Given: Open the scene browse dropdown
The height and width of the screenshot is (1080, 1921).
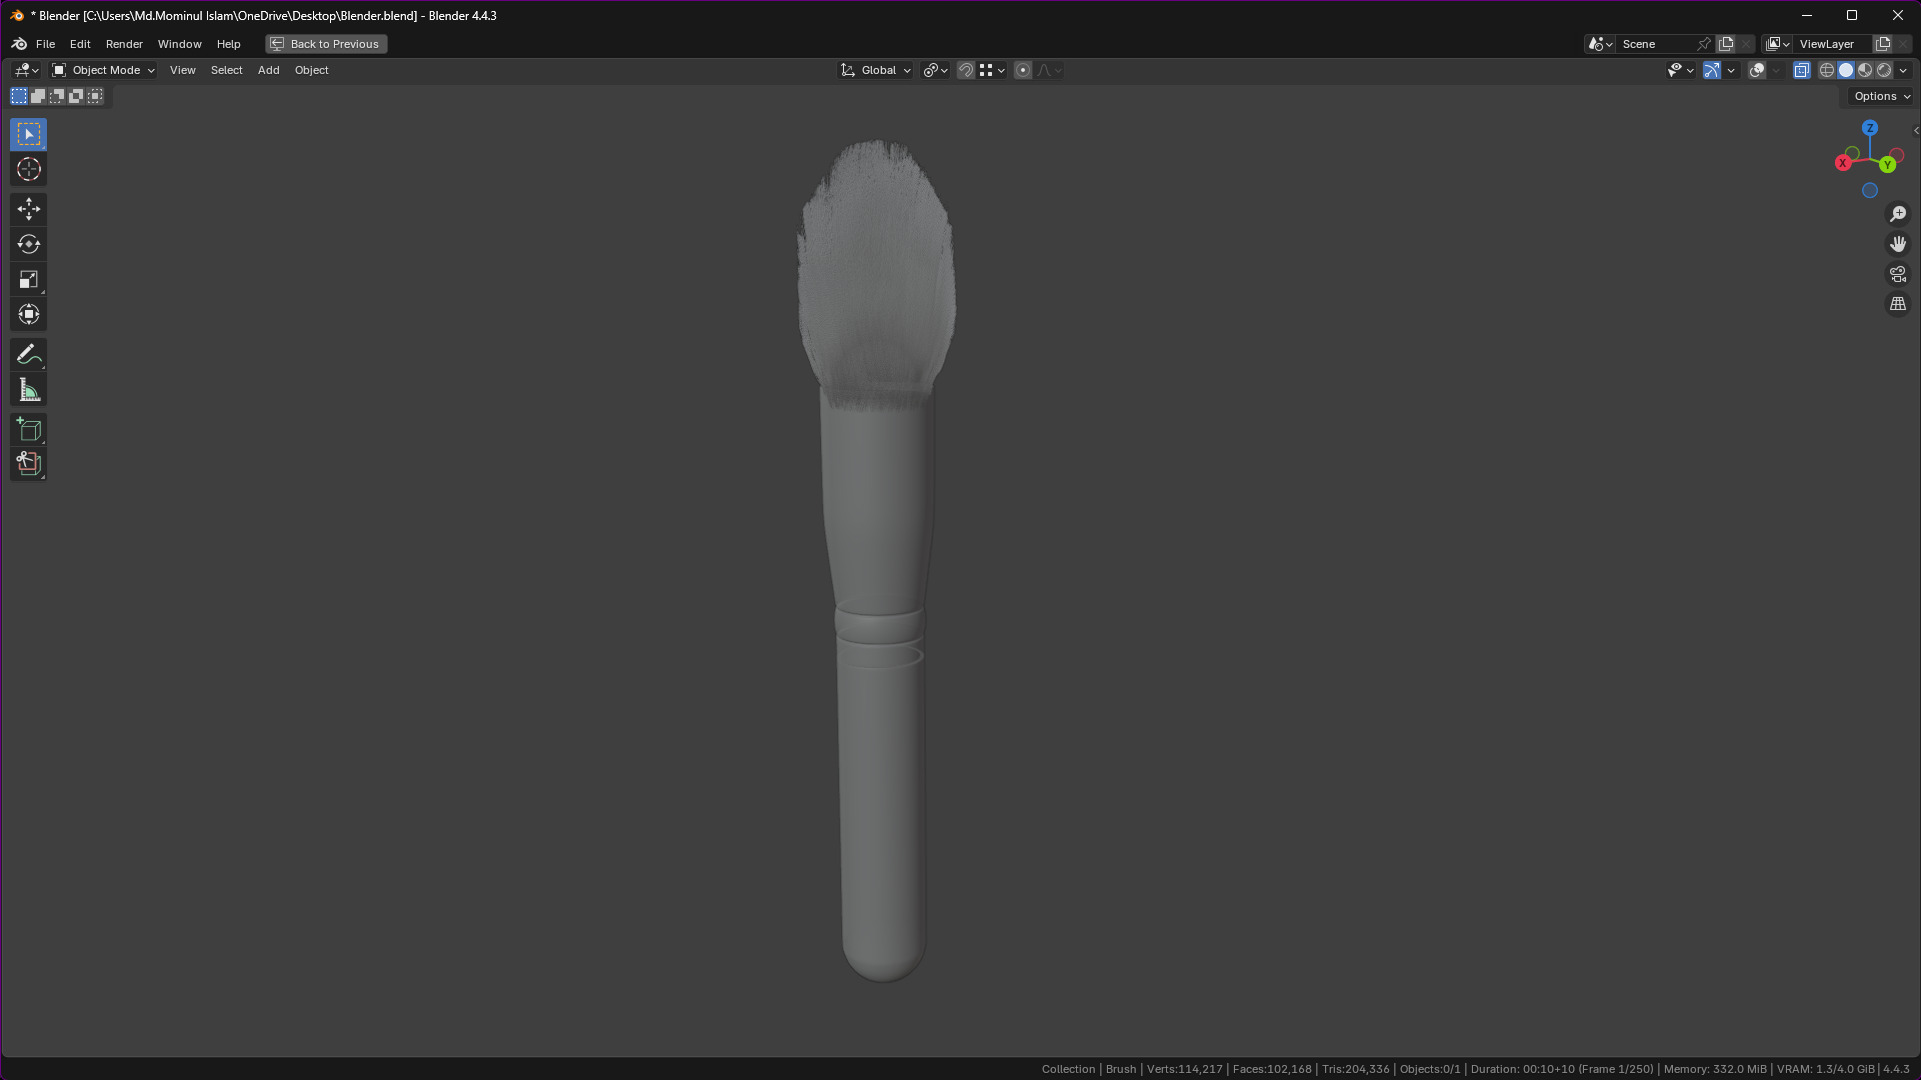Looking at the screenshot, I should point(1599,44).
